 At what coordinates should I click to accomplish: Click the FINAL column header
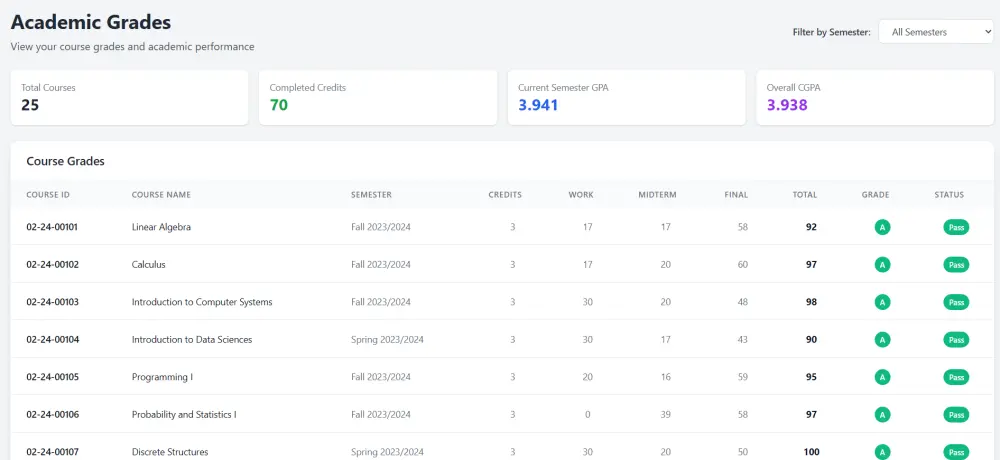pyautogui.click(x=736, y=195)
